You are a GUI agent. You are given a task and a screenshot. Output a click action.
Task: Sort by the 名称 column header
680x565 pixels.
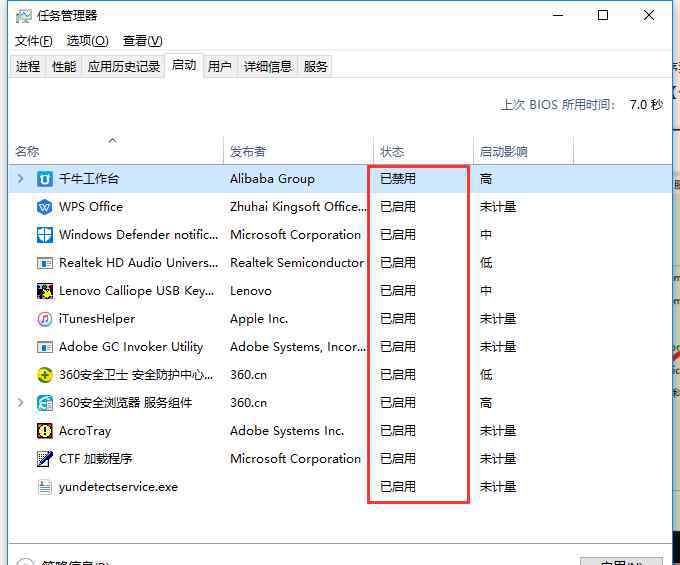pyautogui.click(x=115, y=150)
